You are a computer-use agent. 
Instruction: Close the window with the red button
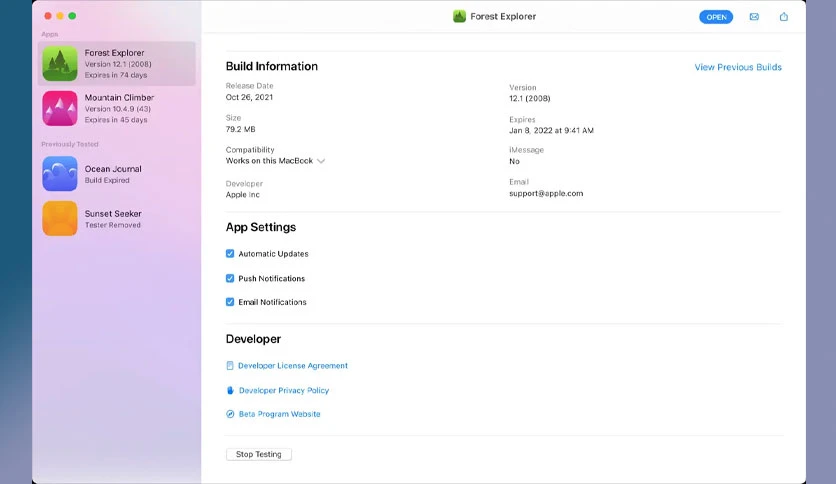pyautogui.click(x=48, y=16)
